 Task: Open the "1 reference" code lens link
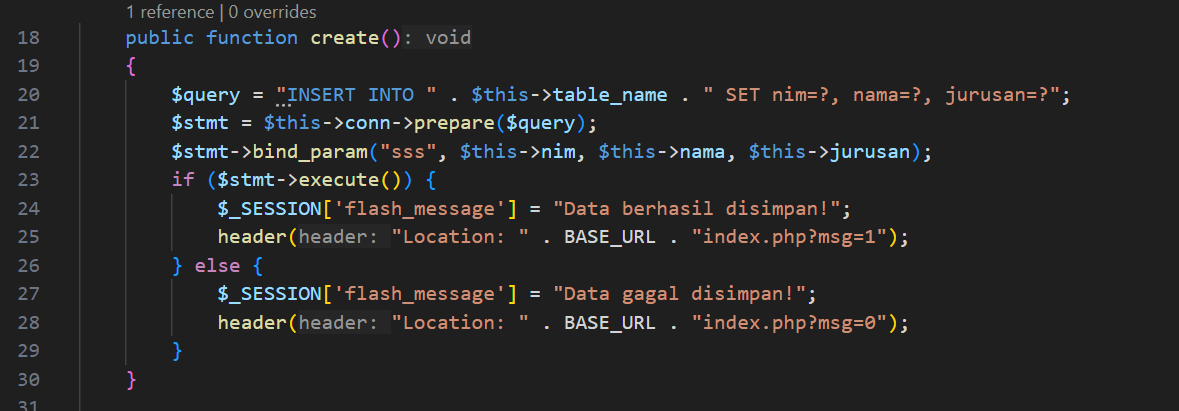166,13
